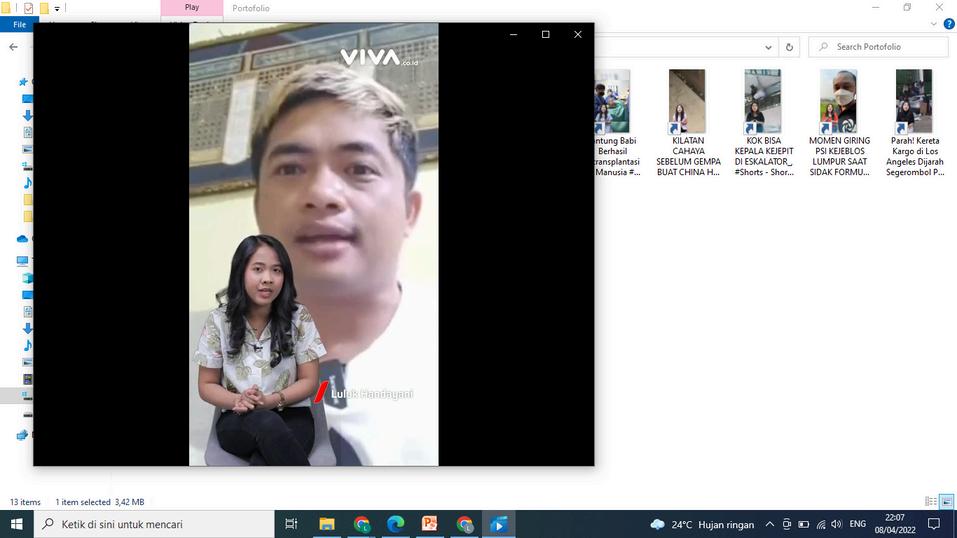Switch to Large icons view in File Explorer
This screenshot has height=538, width=957.
click(x=947, y=501)
